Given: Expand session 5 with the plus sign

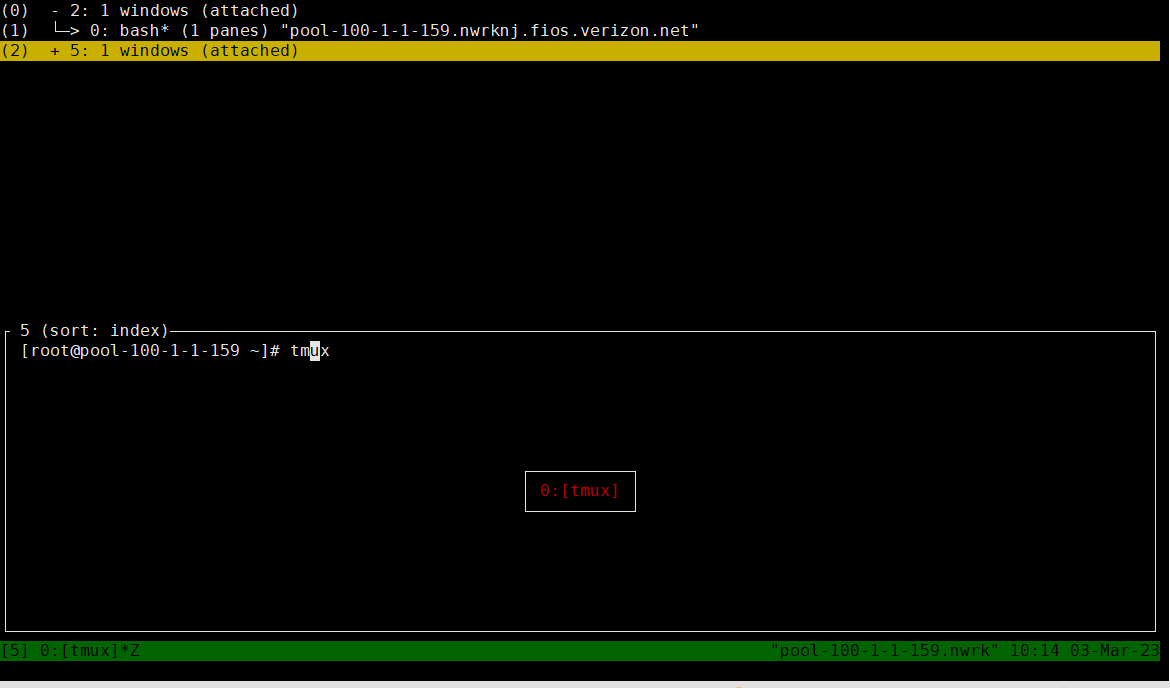Looking at the screenshot, I should 55,51.
